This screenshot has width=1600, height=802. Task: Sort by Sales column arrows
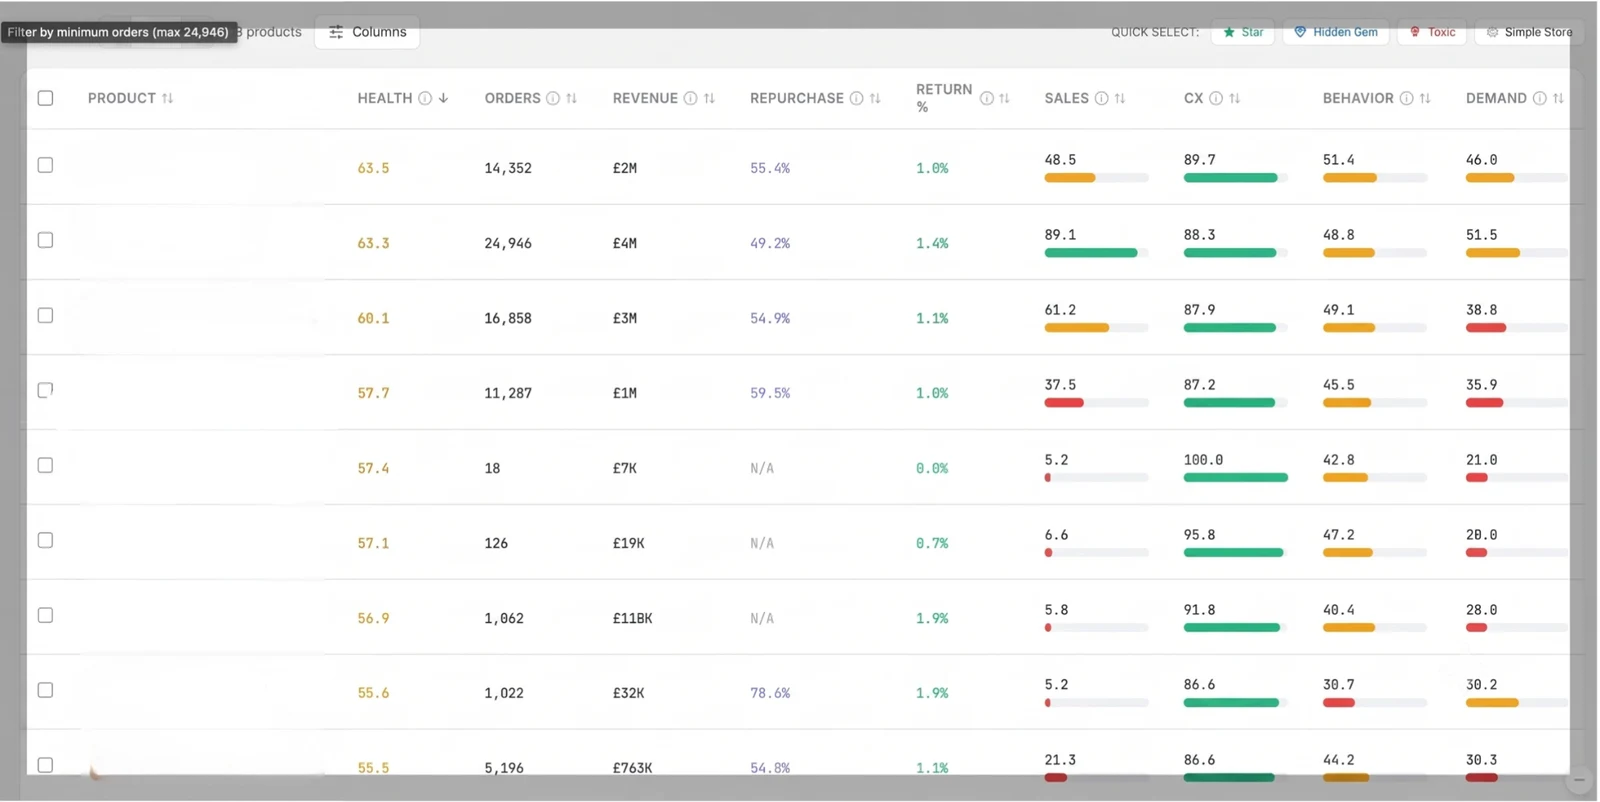pos(1120,98)
